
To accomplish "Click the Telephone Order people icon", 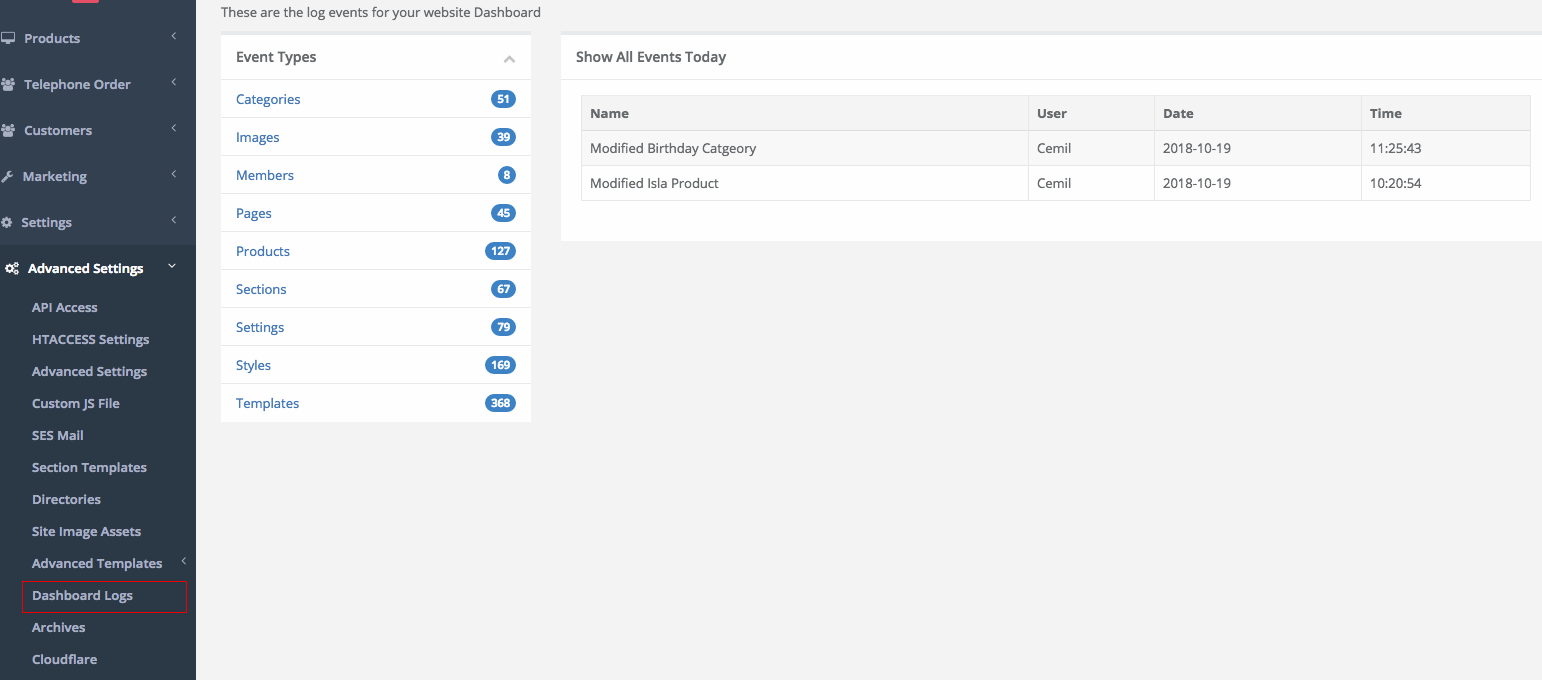I will tap(9, 84).
